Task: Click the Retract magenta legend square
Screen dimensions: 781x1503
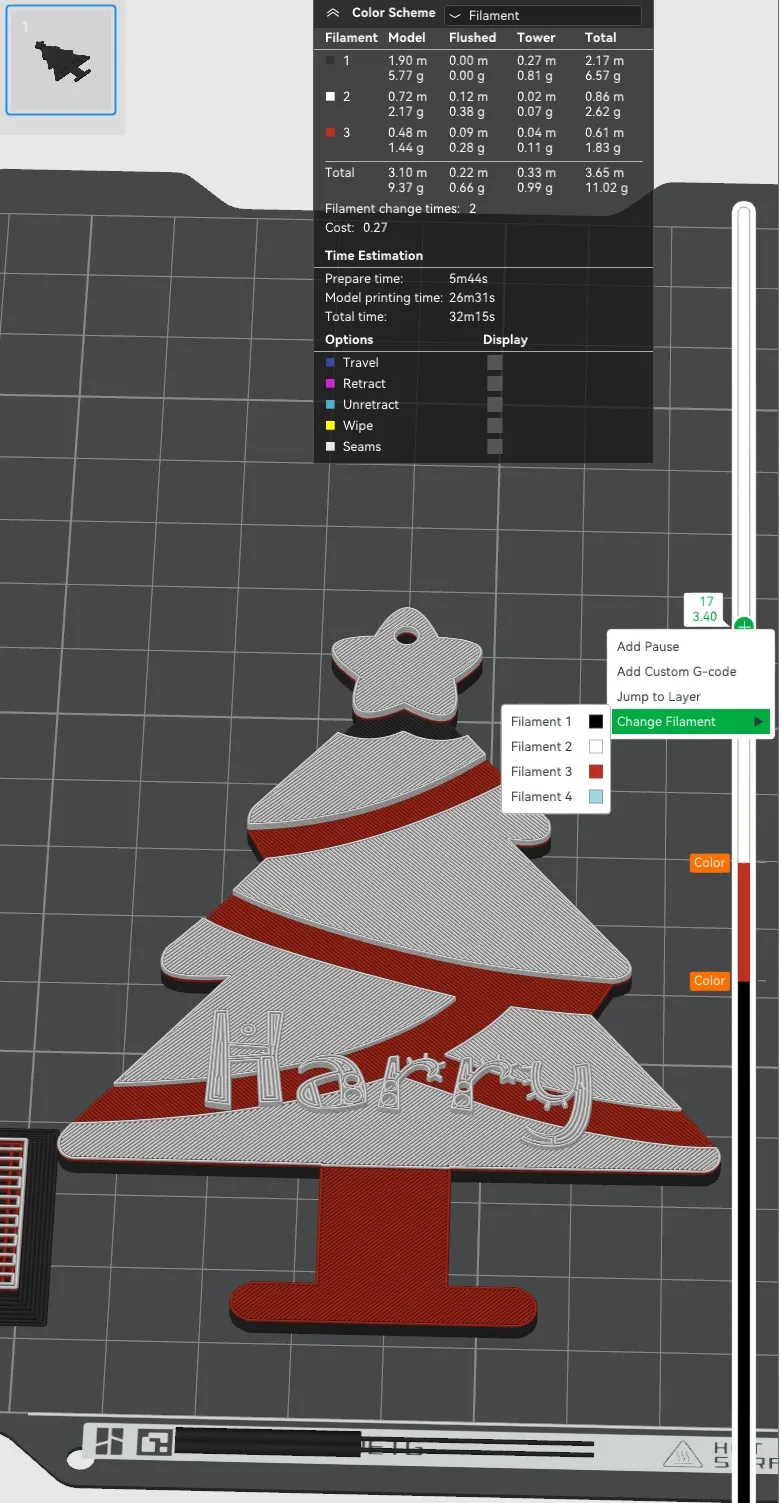Action: click(x=331, y=384)
